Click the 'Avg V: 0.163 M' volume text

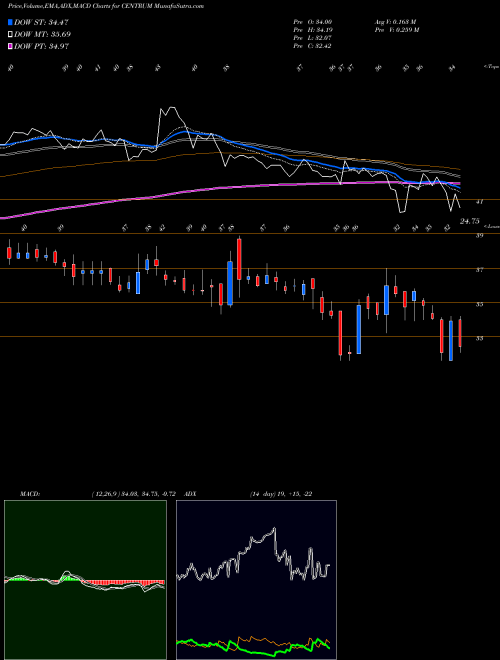tap(395, 22)
